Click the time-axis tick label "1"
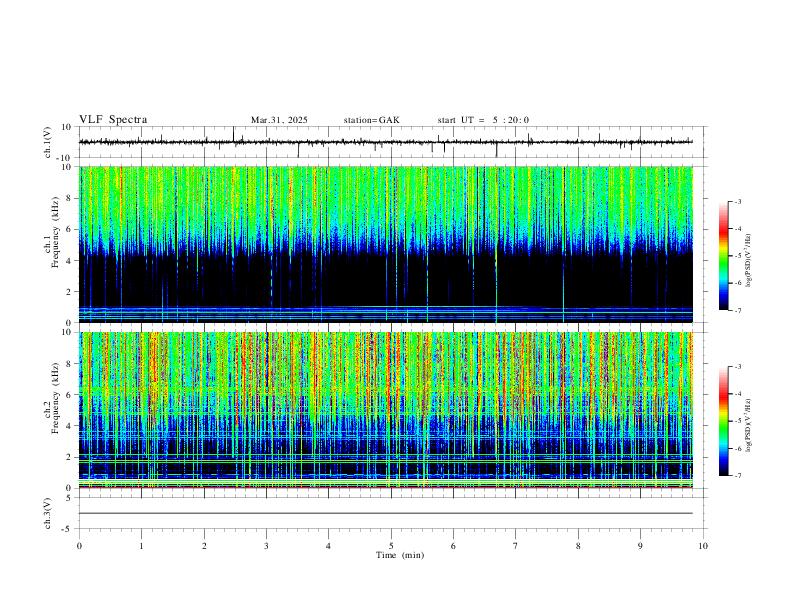Viewport: 792px width, 612px height. point(141,546)
